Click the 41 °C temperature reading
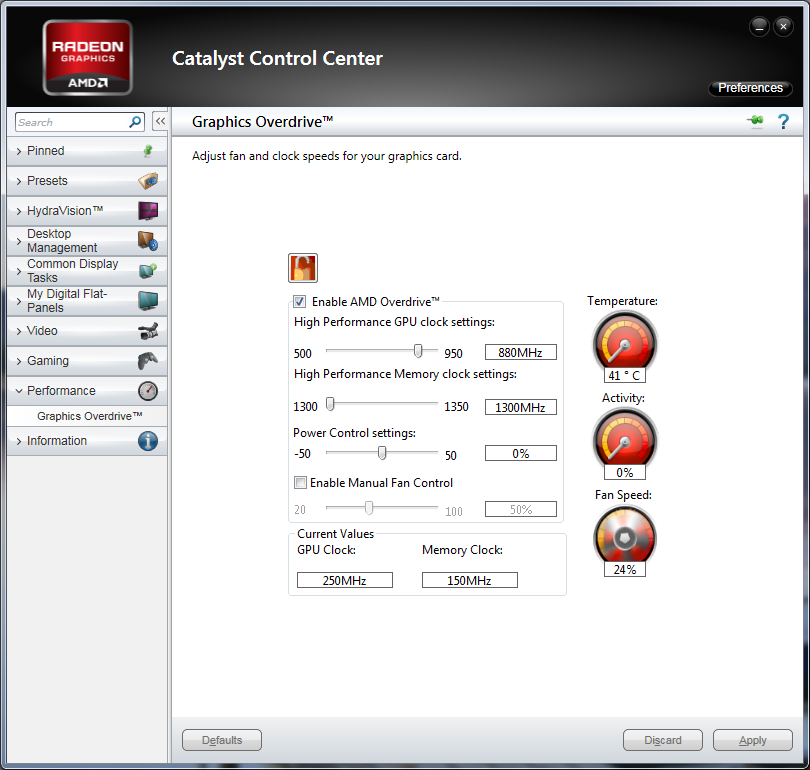This screenshot has width=810, height=770. pyautogui.click(x=625, y=375)
